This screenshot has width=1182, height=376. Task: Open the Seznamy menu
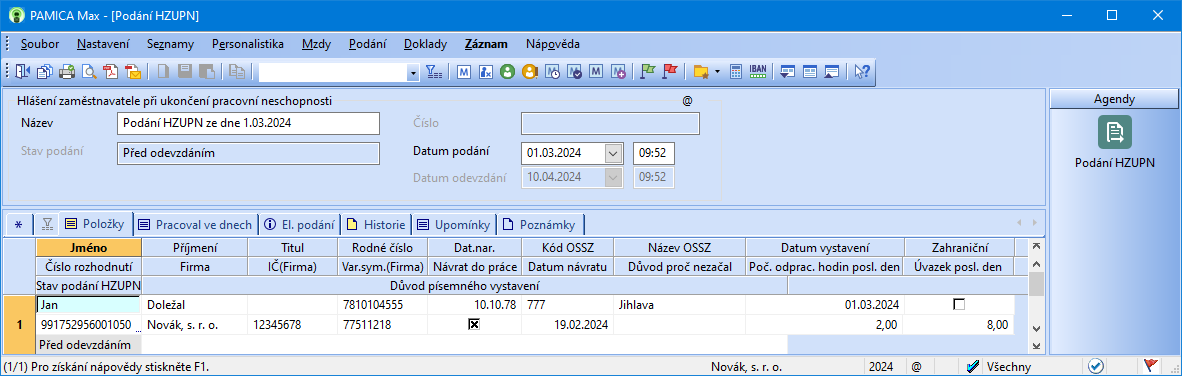click(170, 44)
